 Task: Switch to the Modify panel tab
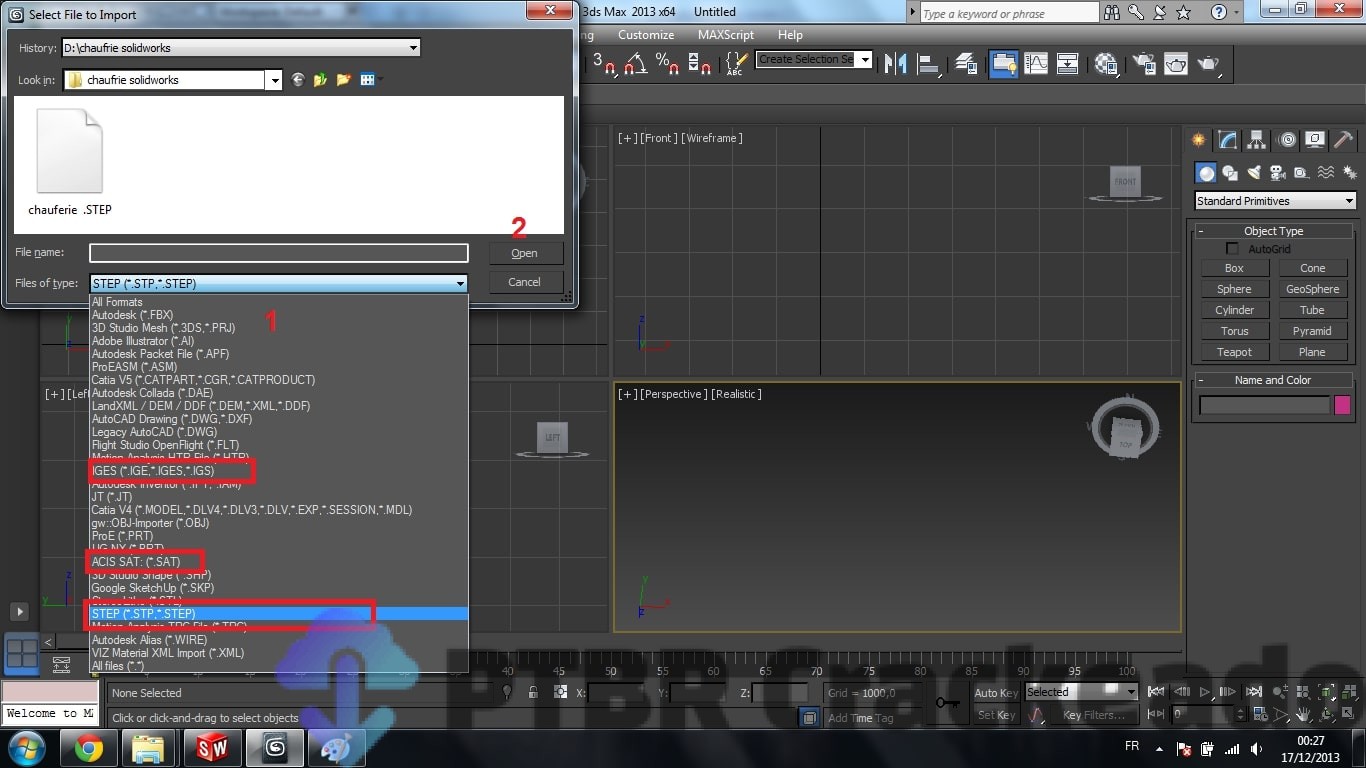coord(1228,140)
